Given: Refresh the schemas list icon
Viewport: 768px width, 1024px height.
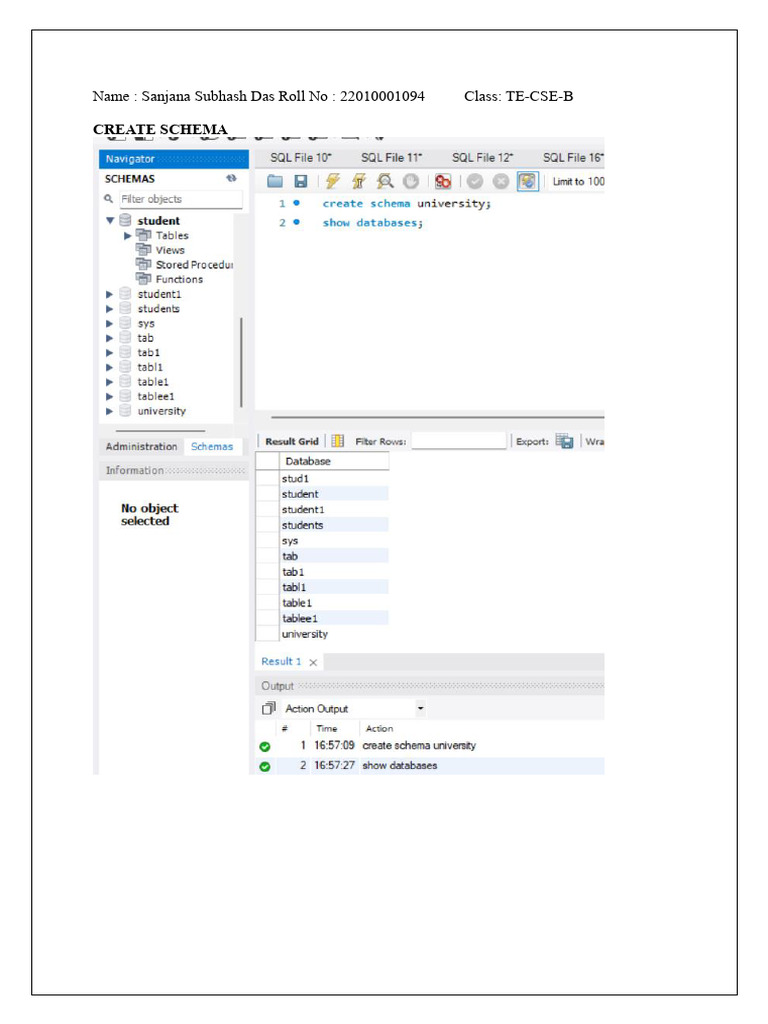Looking at the screenshot, I should (x=231, y=178).
